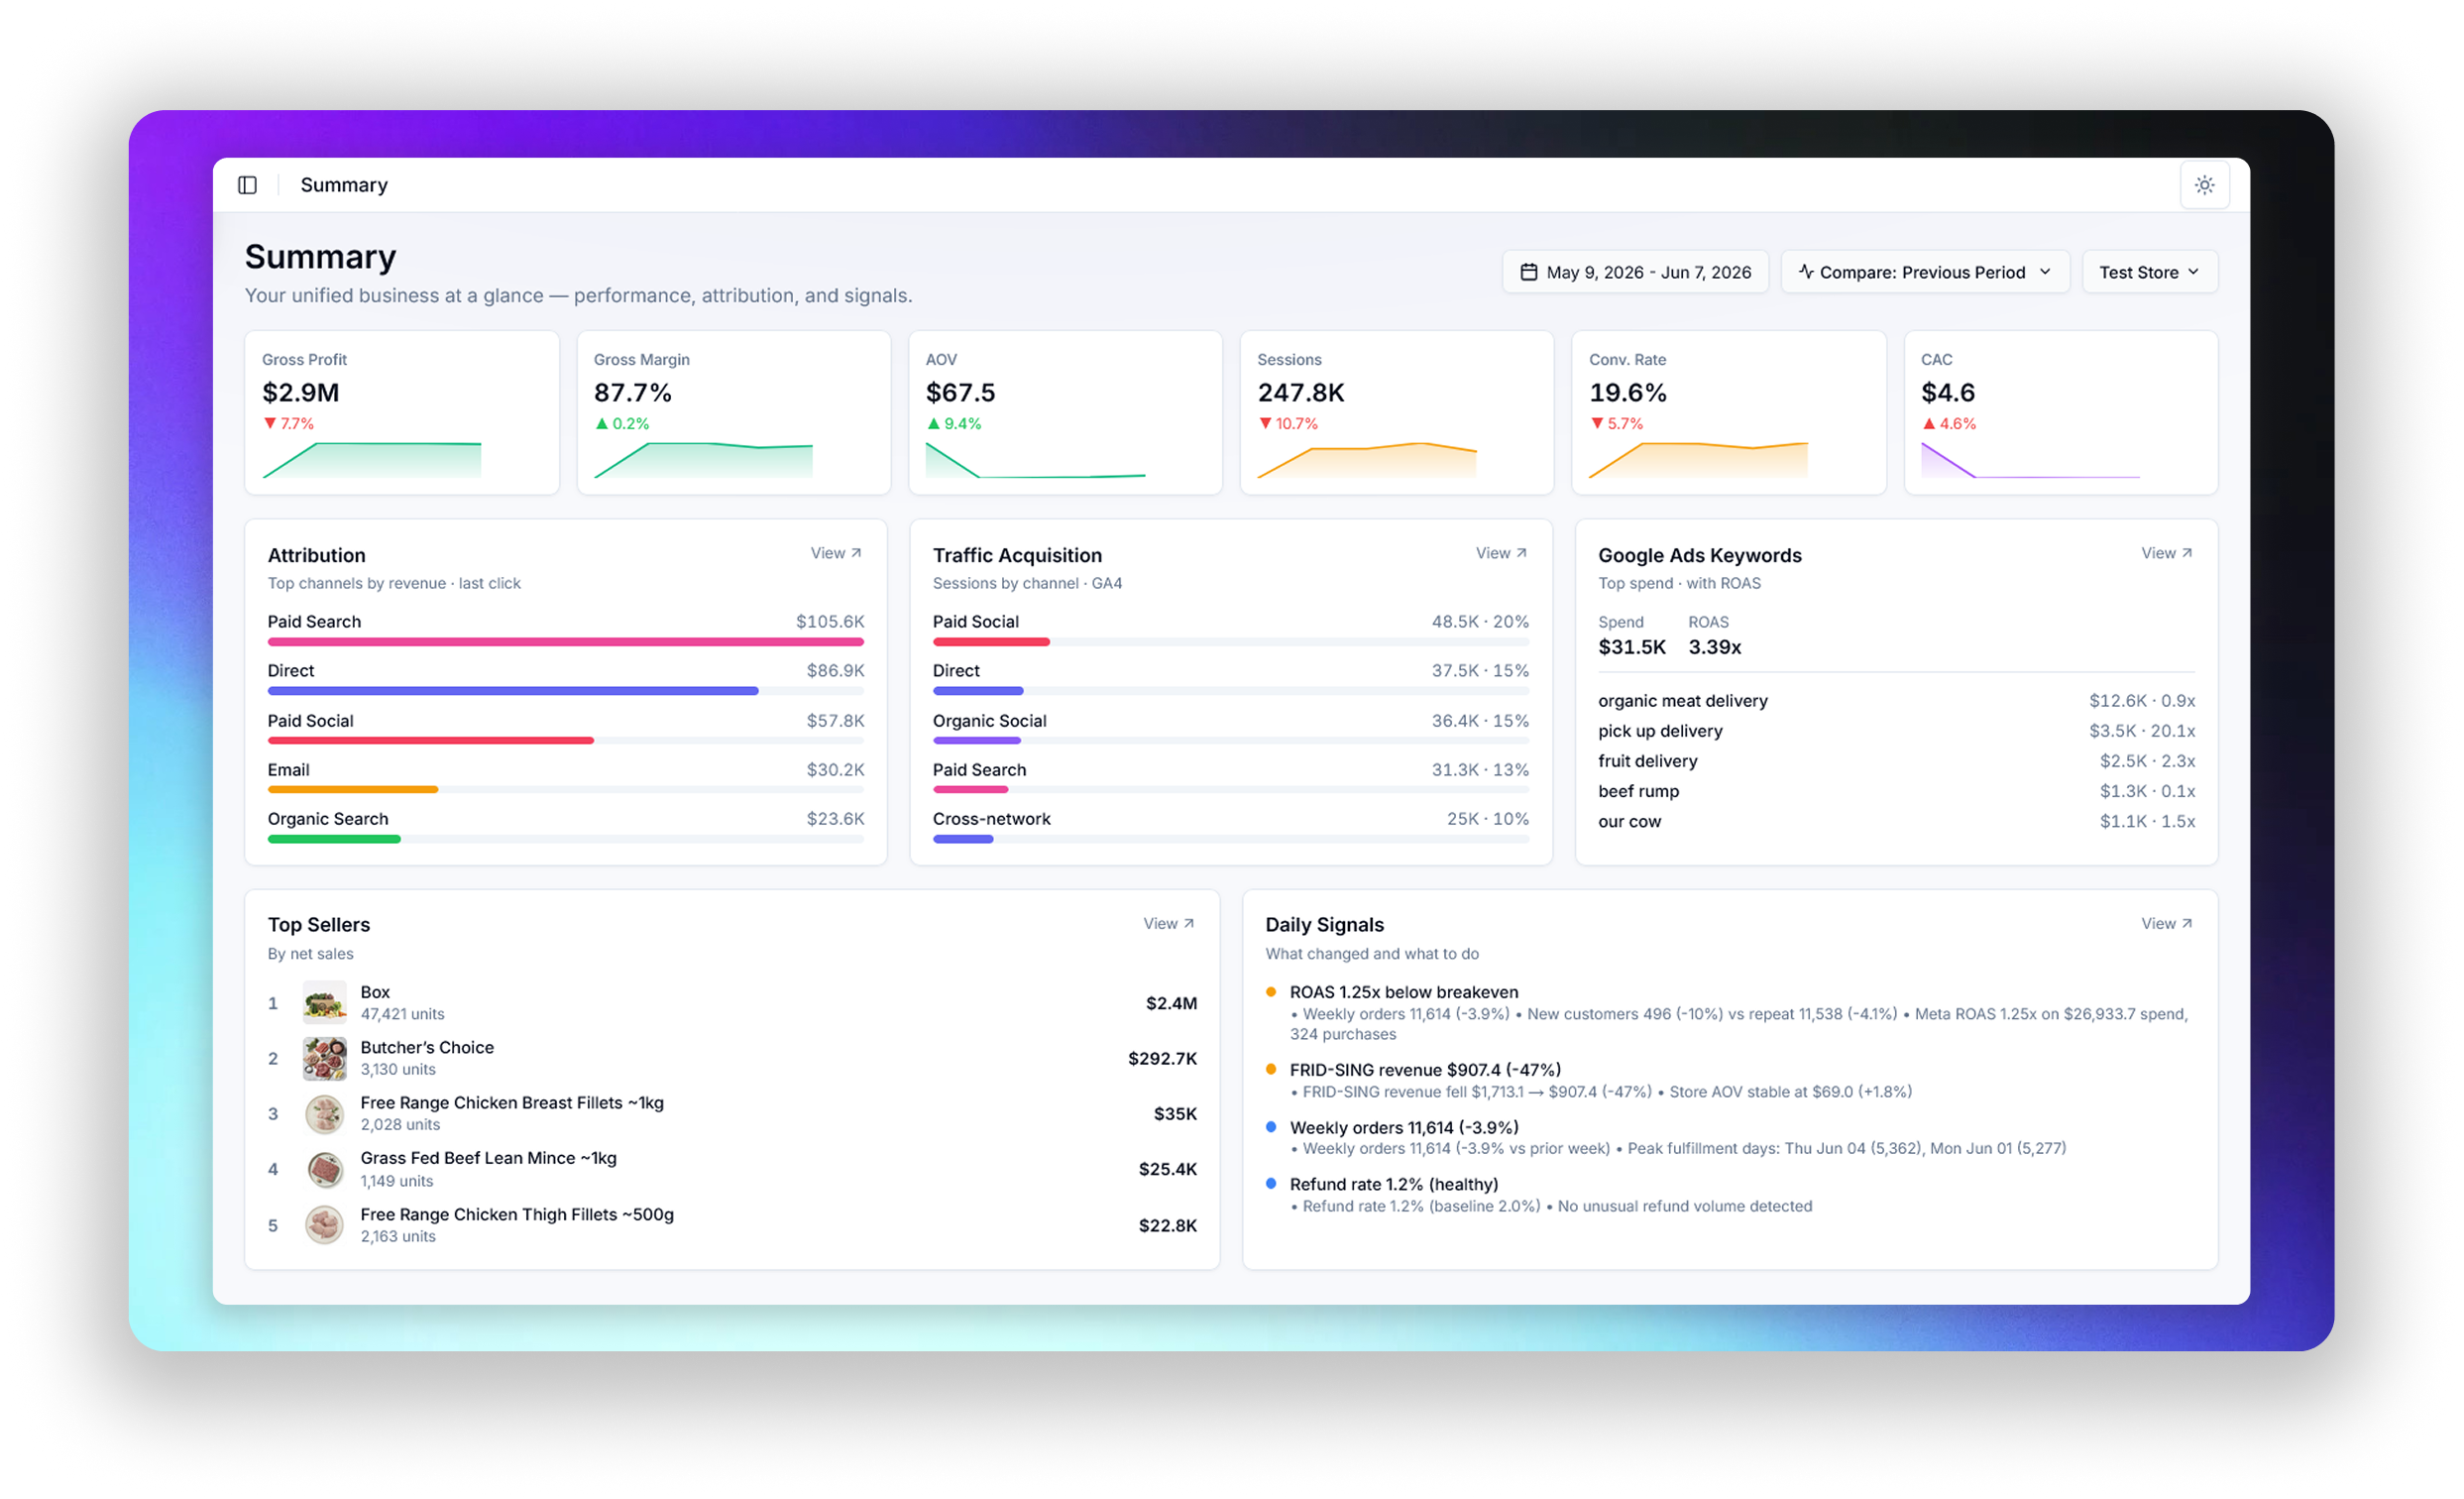Click the CAC $4.6 value
Viewport: 2464px width, 1499px height.
pyautogui.click(x=1947, y=393)
